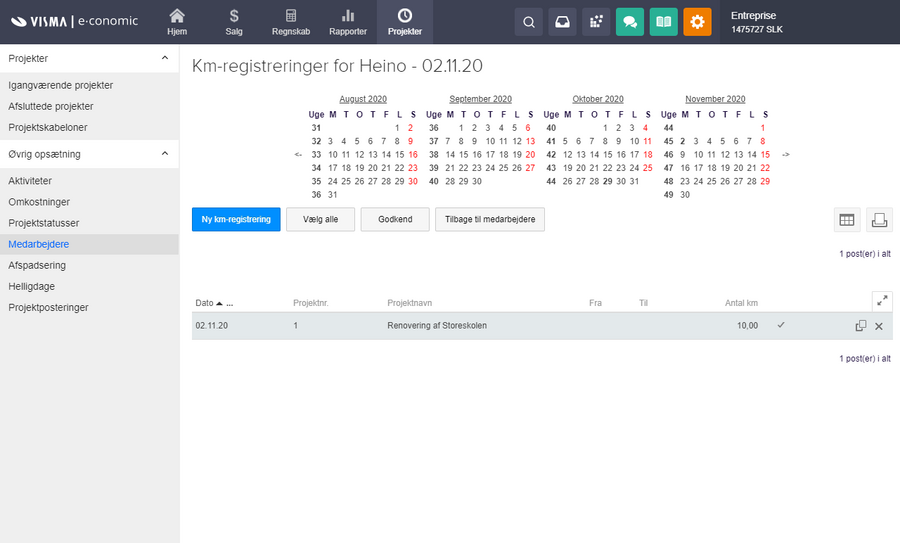
Task: Click the Ny km-registrering button
Action: pos(236,220)
